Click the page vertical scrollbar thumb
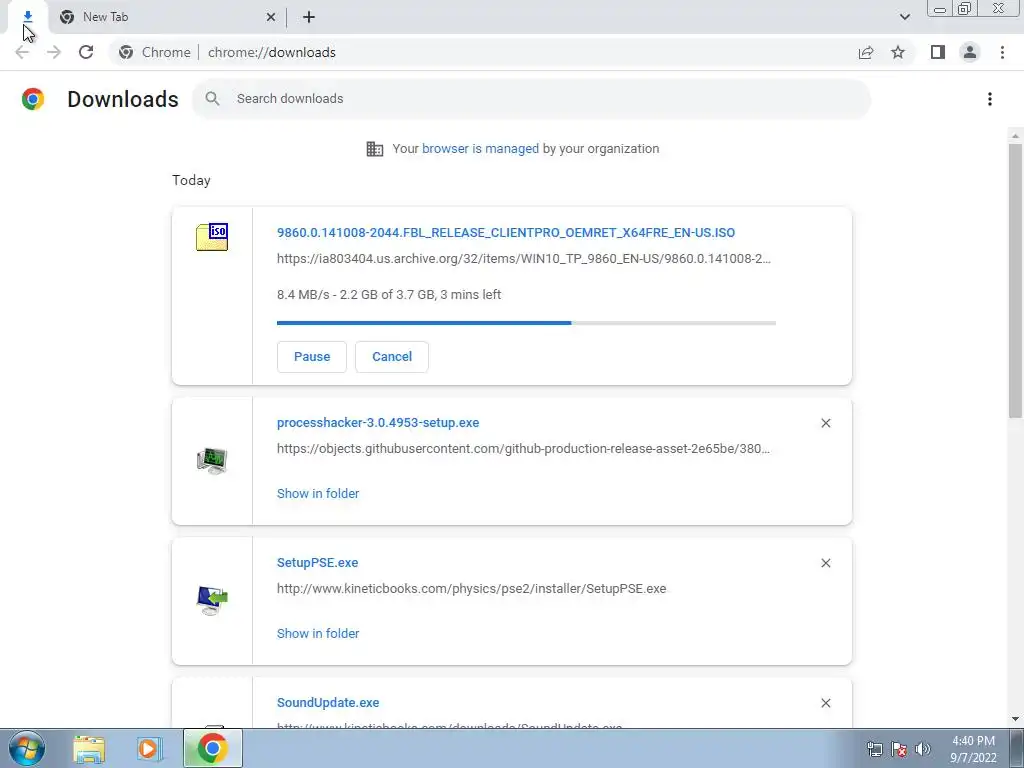 (1015, 281)
